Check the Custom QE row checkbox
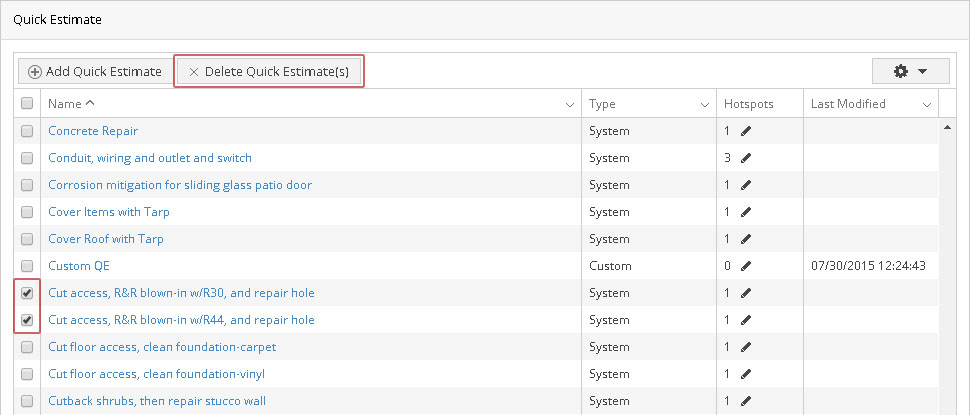The image size is (970, 415). click(x=27, y=266)
